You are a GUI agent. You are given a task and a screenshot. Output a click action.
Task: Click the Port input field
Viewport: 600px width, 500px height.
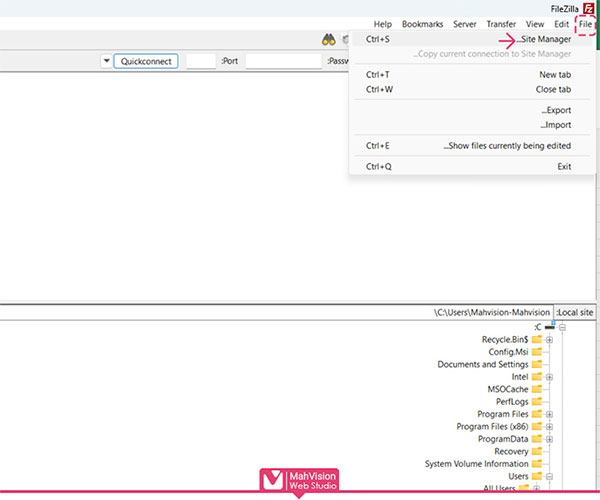coord(201,61)
